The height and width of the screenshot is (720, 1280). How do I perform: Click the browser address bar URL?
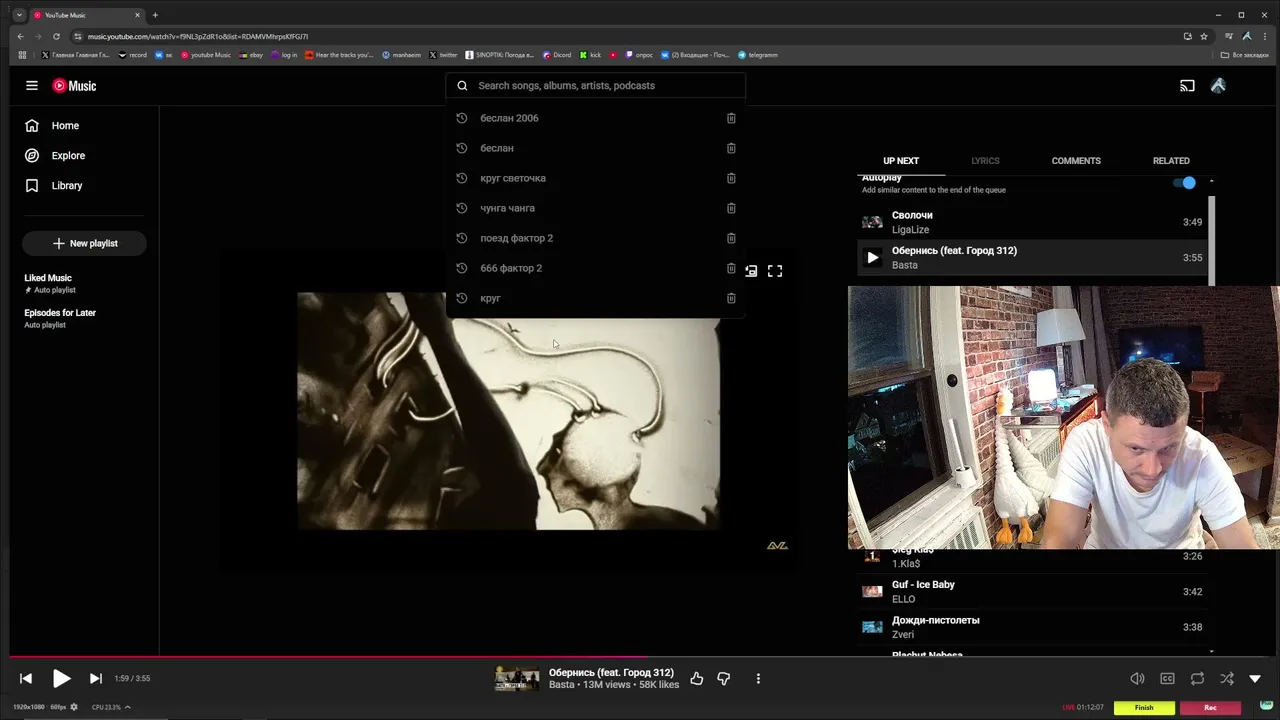[x=198, y=37]
